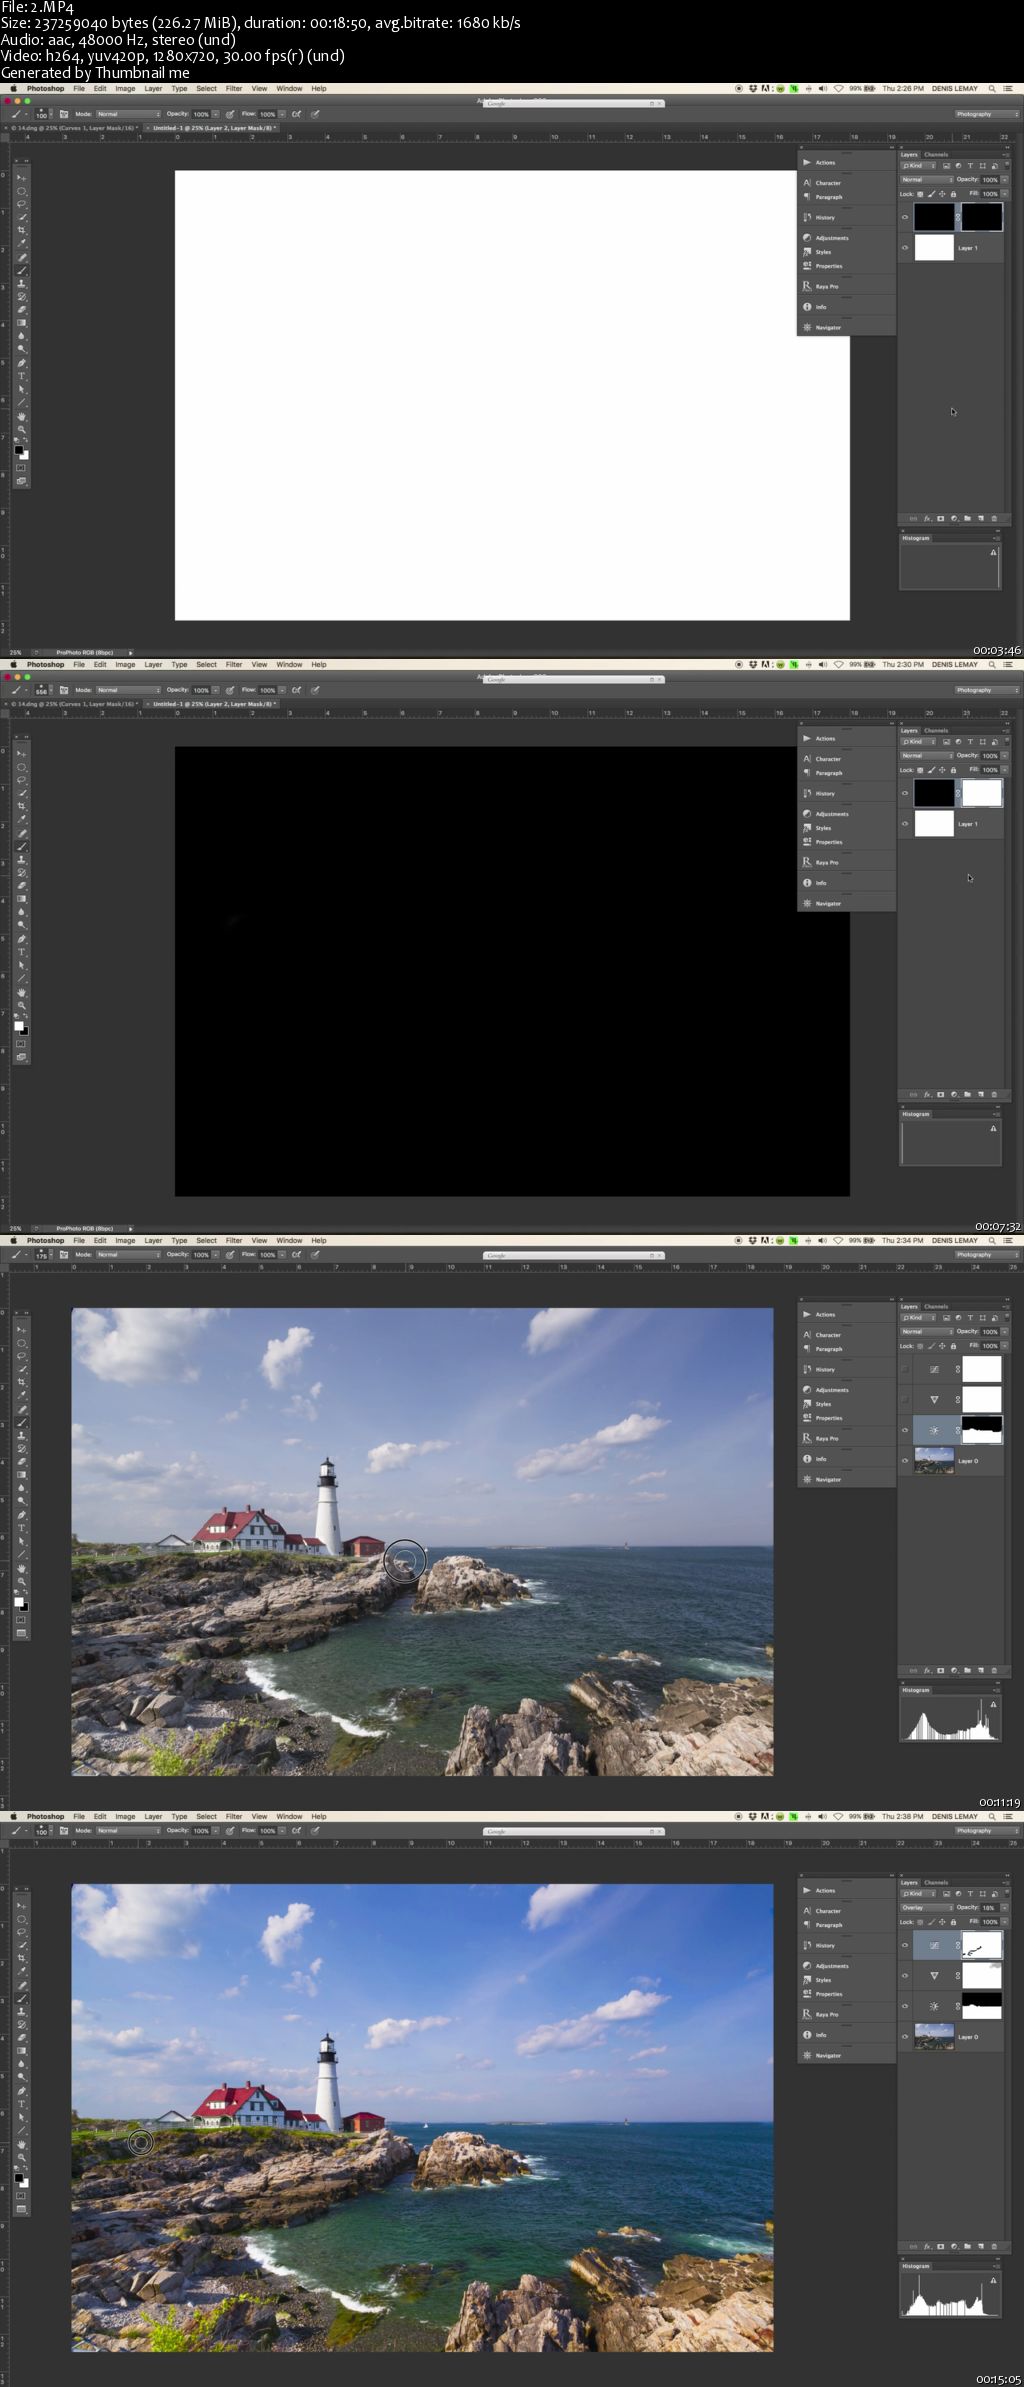Open the brush Mode dropdown in the 00:03:46 frame
The width and height of the screenshot is (1024, 2387).
pyautogui.click(x=128, y=114)
